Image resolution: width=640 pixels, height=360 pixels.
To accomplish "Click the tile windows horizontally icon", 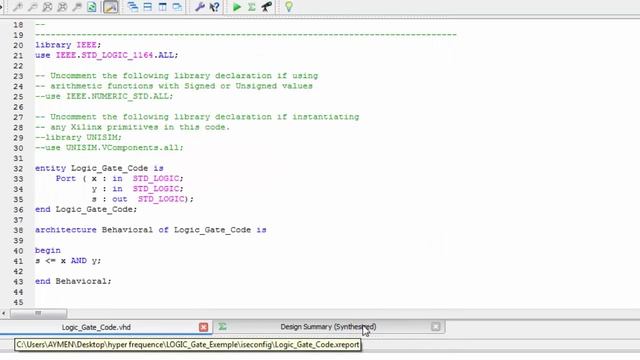I will (147, 7).
